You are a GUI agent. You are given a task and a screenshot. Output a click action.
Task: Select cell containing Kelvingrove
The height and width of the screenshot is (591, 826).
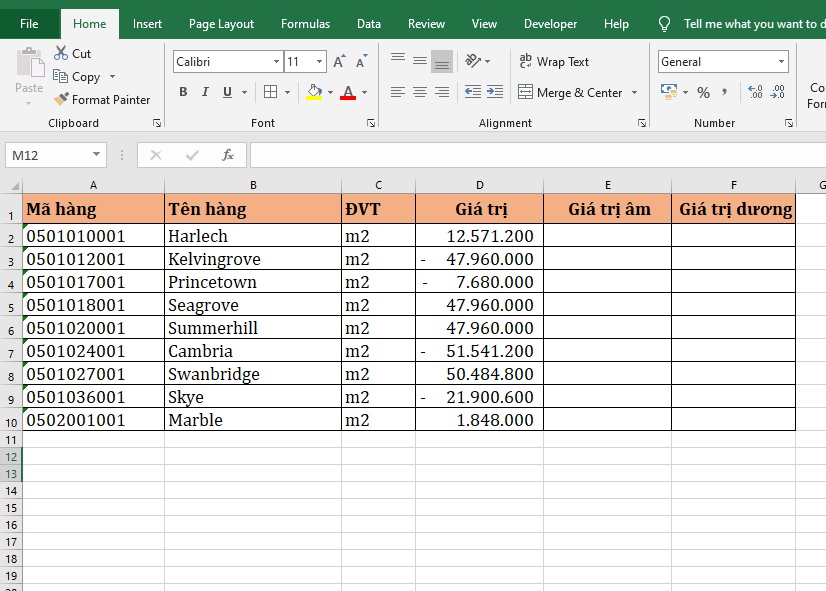pos(252,259)
